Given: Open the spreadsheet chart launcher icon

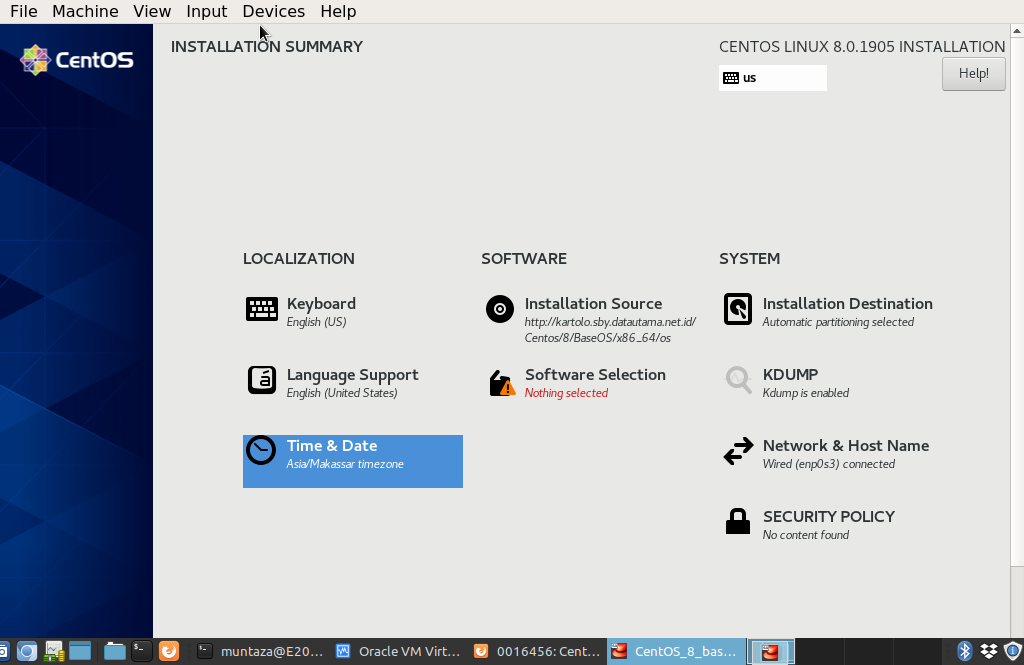Looking at the screenshot, I should [x=54, y=651].
